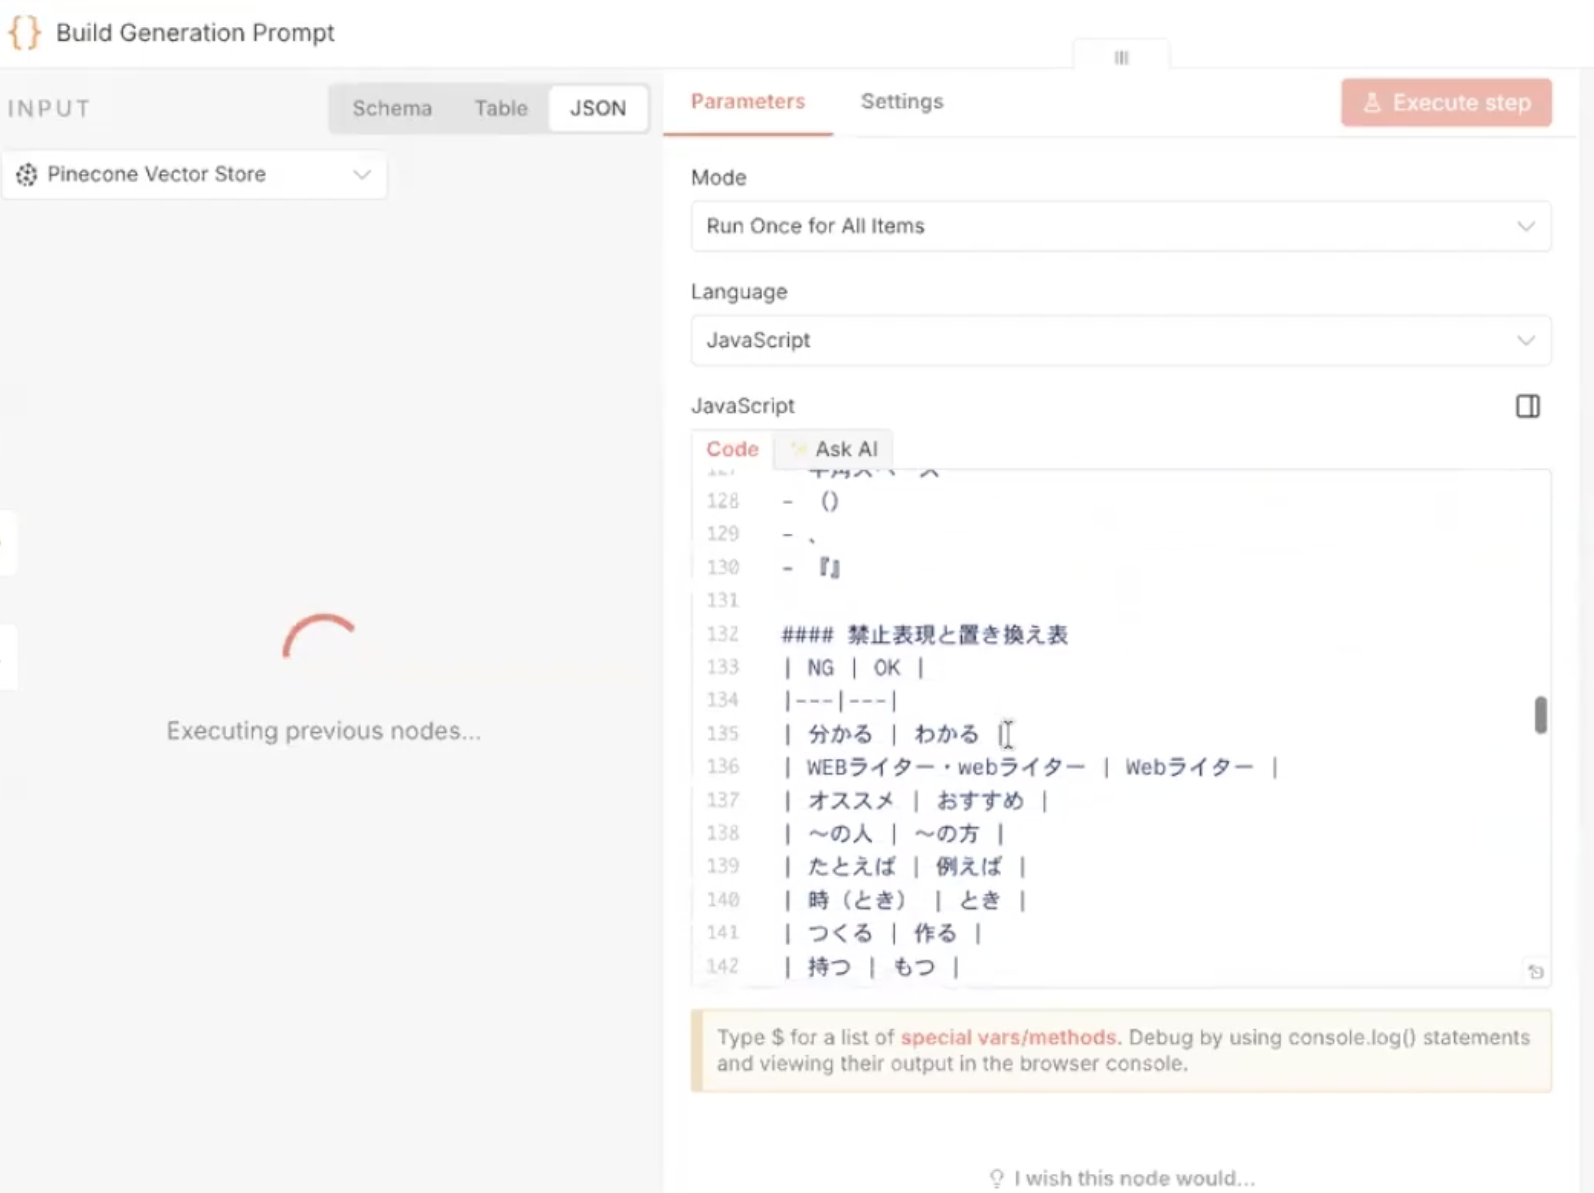Screen dimensions: 1594x1193
Task: Click code line 132 heading 禁止表現と置き換え表
Action: tap(925, 634)
